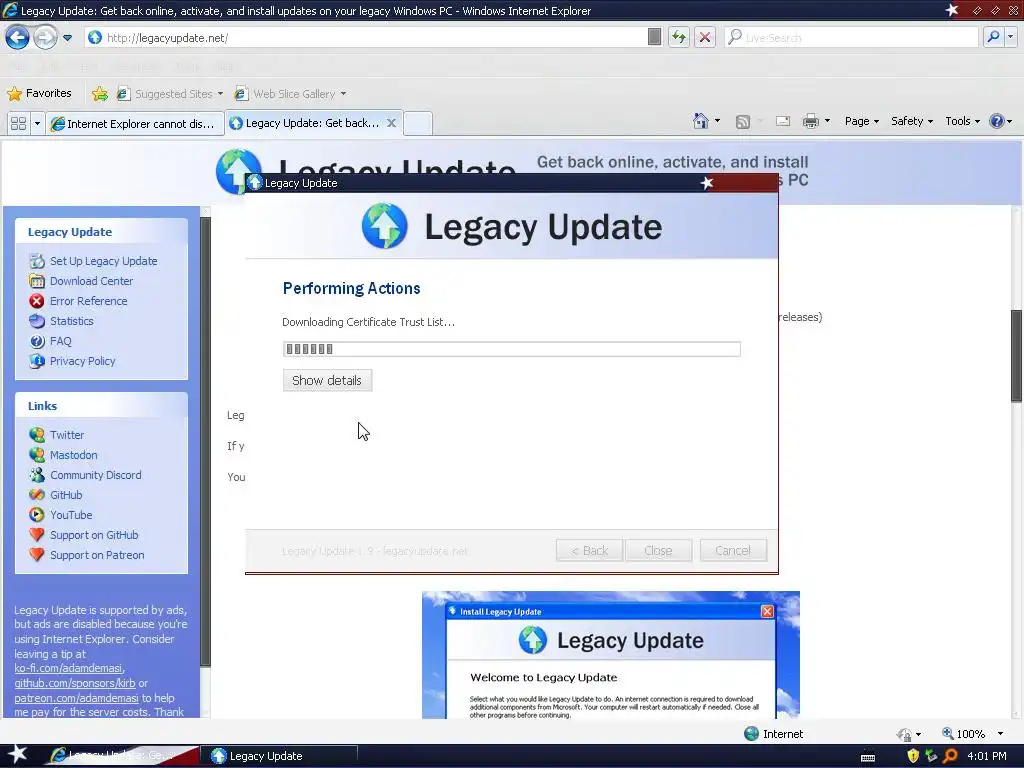Viewport: 1024px width, 768px height.
Task: Refresh the page with the green arrows icon
Action: click(x=679, y=37)
